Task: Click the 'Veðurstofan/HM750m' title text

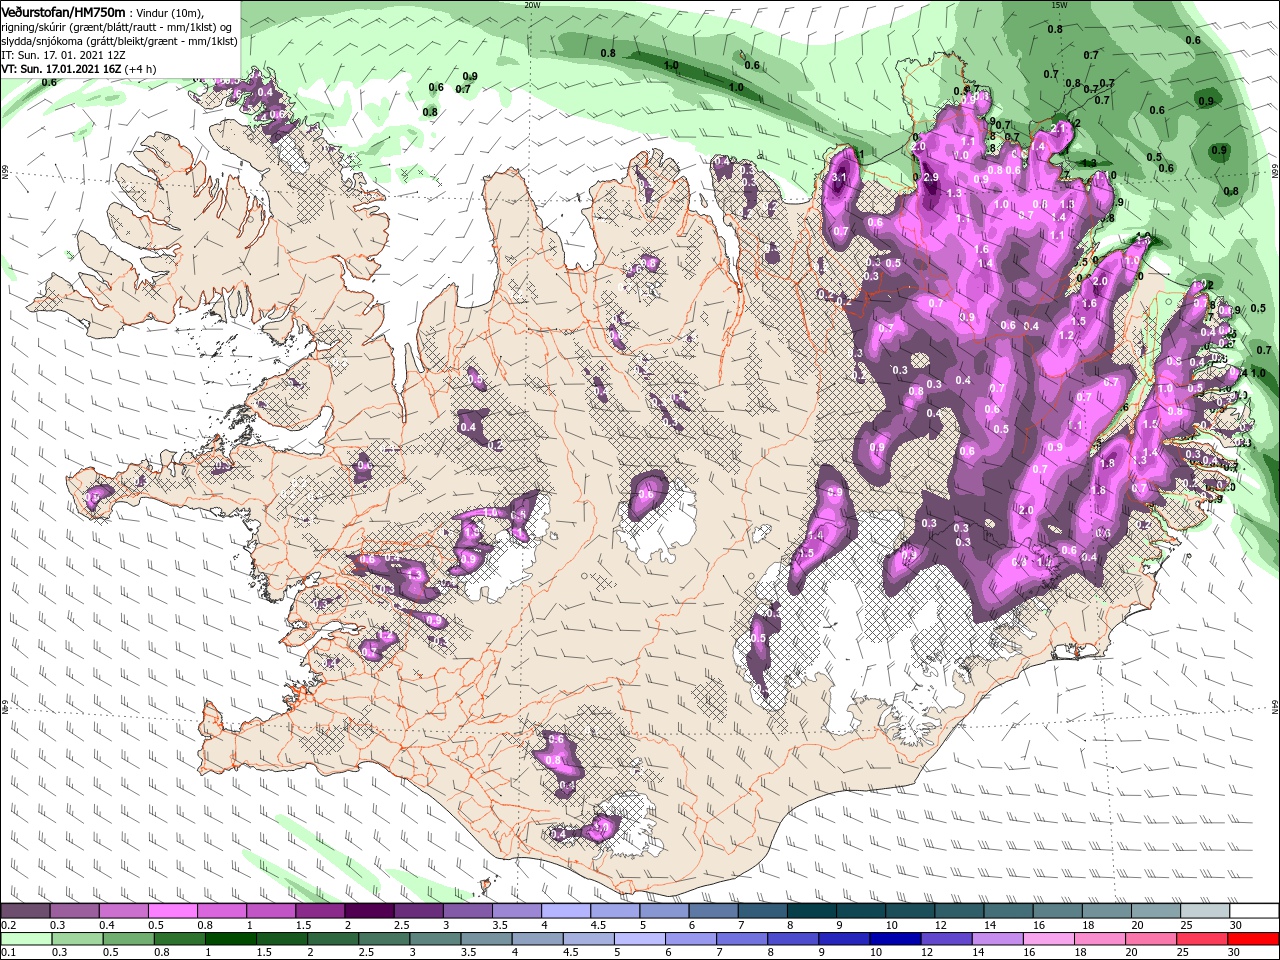Action: pos(64,11)
